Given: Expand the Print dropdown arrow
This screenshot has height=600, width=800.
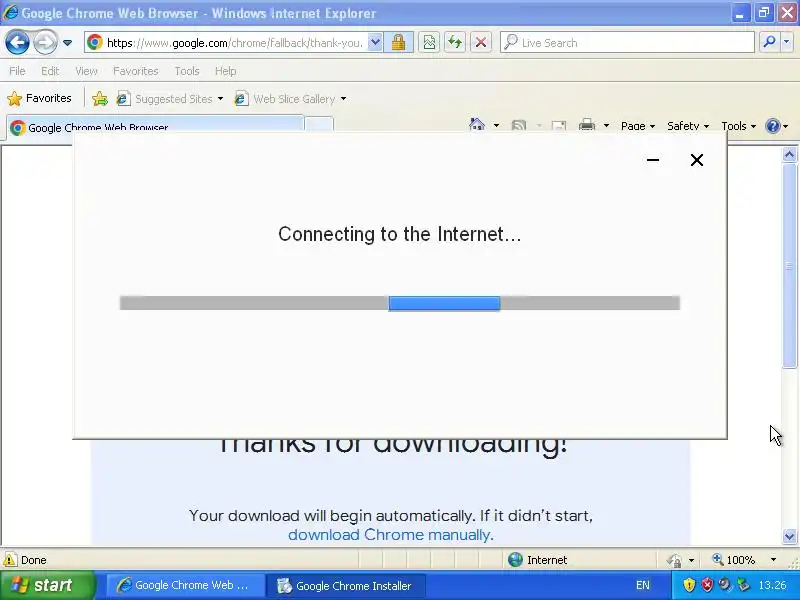Looking at the screenshot, I should tap(606, 126).
